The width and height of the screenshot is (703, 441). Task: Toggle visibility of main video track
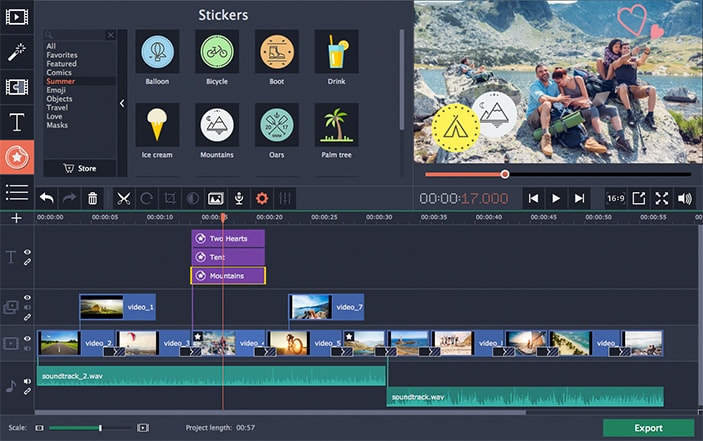pos(27,339)
